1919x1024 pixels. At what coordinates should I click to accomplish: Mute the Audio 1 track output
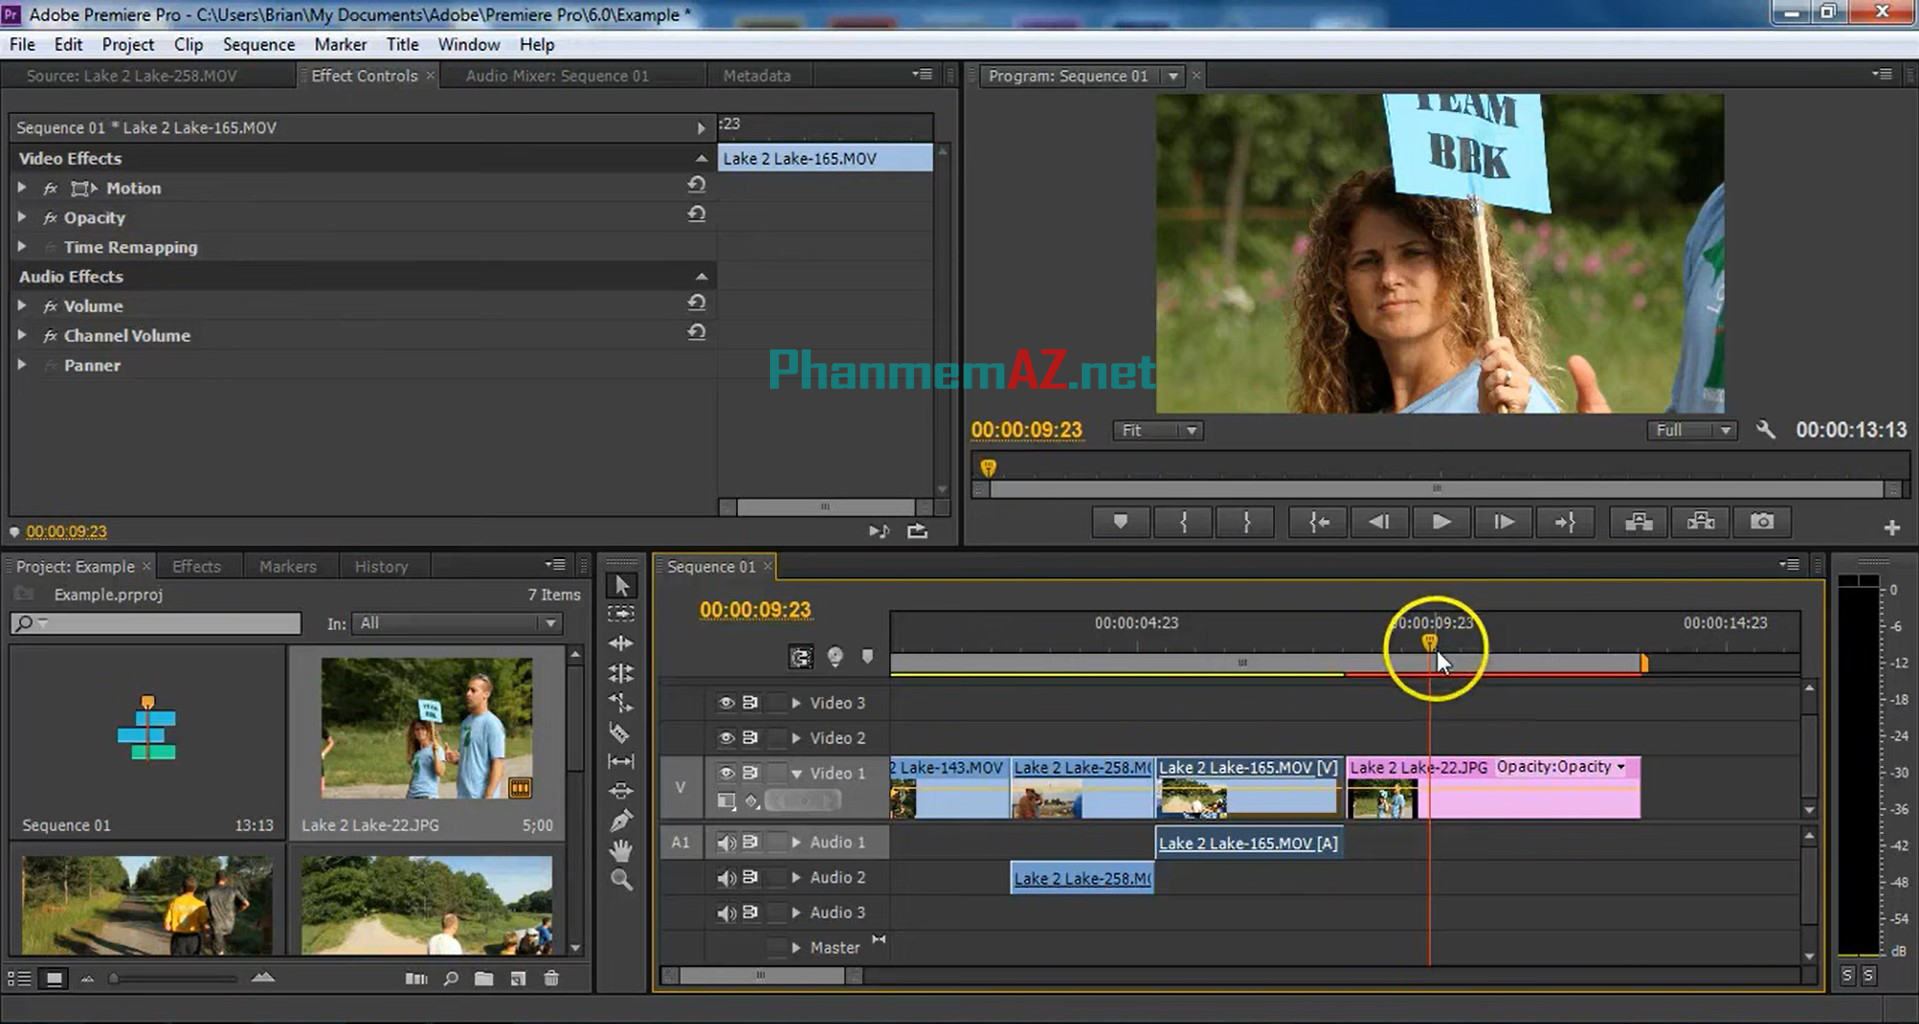click(726, 843)
